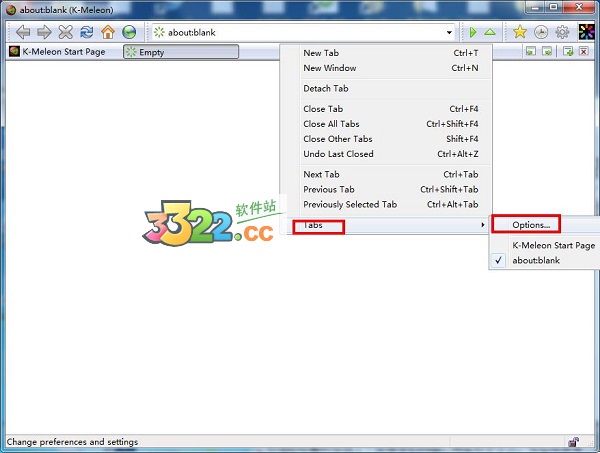Click the green globe search icon
The height and width of the screenshot is (453, 600).
tap(129, 32)
